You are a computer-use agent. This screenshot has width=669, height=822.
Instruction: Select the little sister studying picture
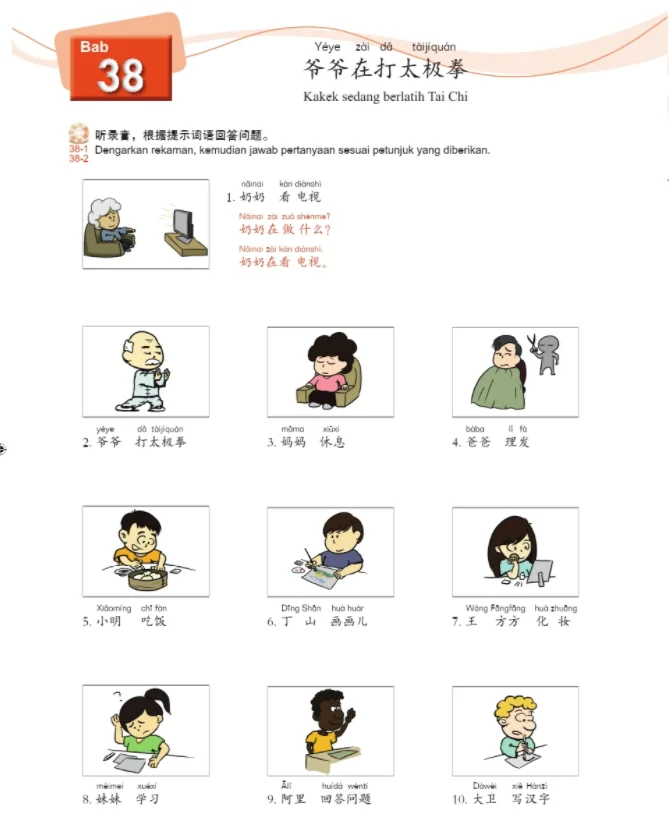point(146,730)
